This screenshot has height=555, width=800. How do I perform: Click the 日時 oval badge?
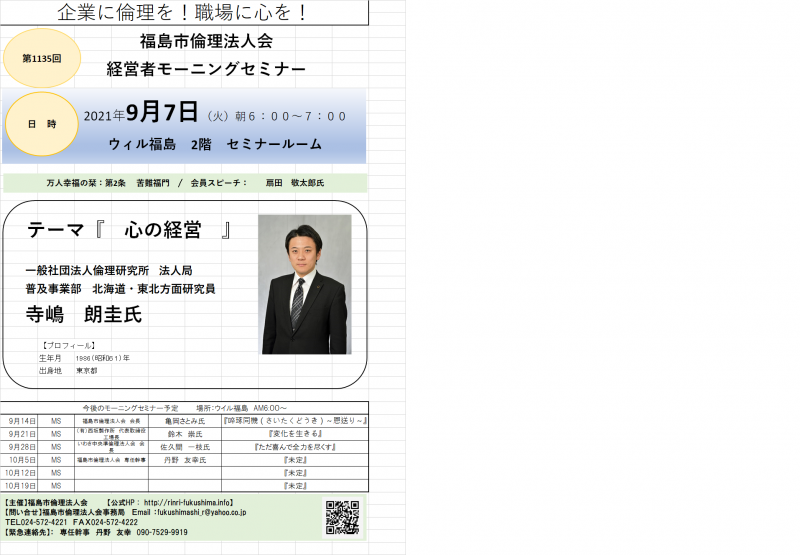(41, 124)
